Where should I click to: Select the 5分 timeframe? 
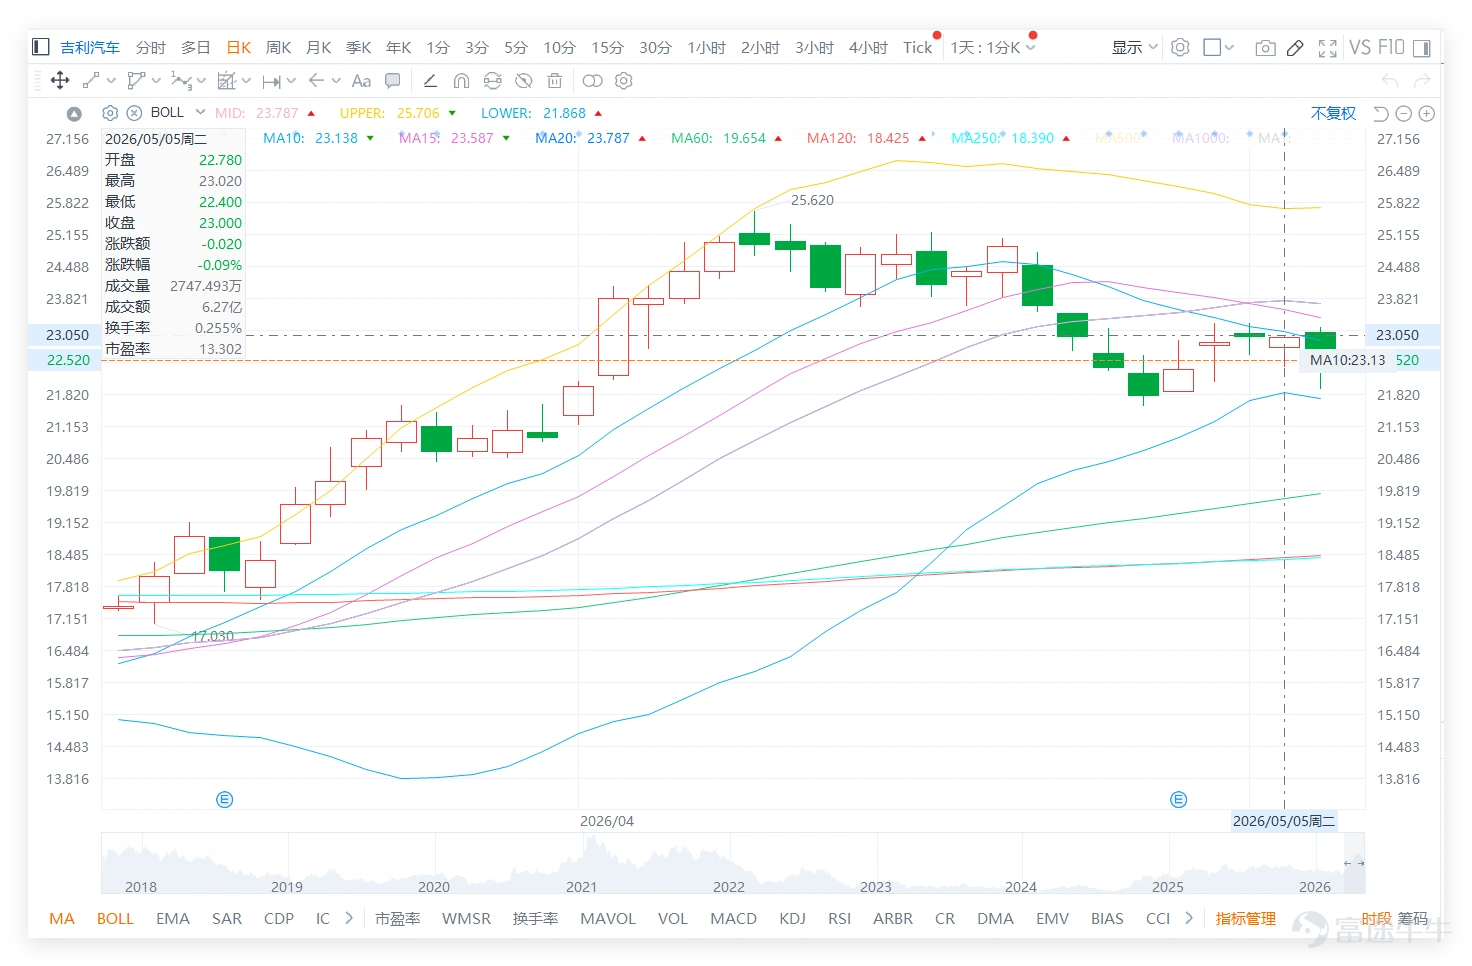[x=516, y=47]
